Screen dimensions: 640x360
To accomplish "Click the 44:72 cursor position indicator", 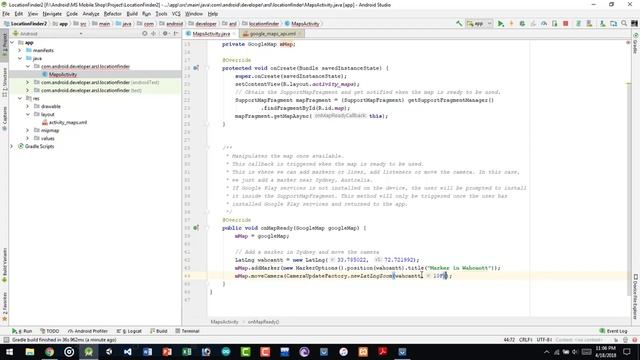I will coord(509,340).
